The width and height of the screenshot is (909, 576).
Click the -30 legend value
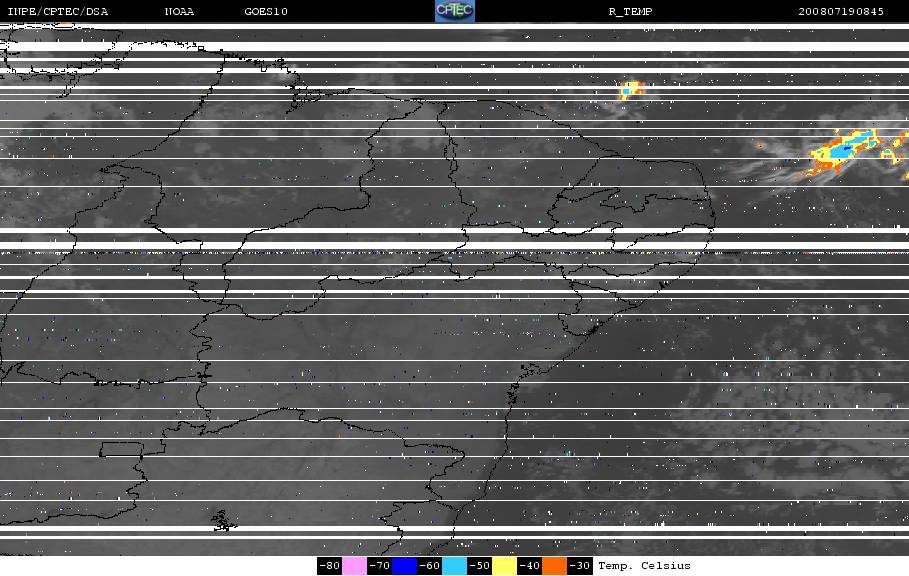579,566
